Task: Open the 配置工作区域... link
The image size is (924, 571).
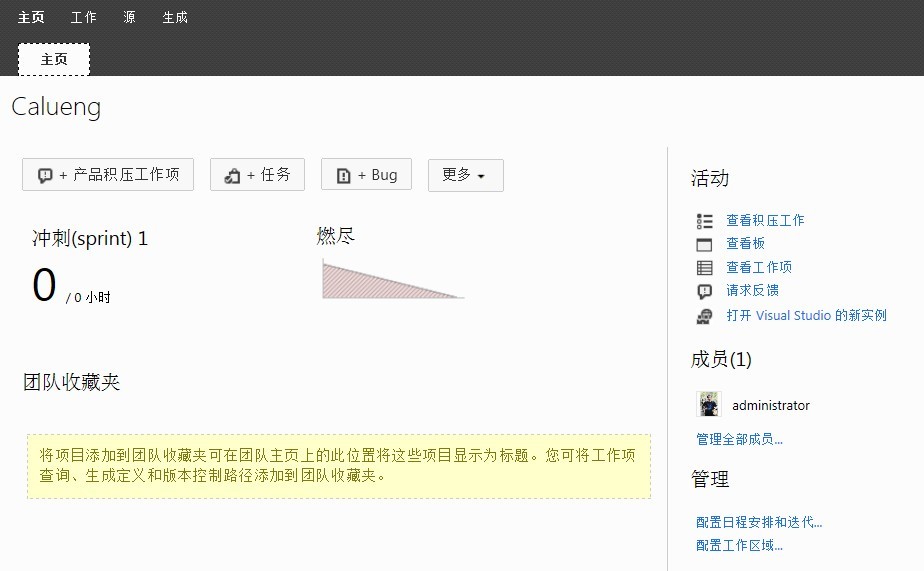Action: click(739, 545)
